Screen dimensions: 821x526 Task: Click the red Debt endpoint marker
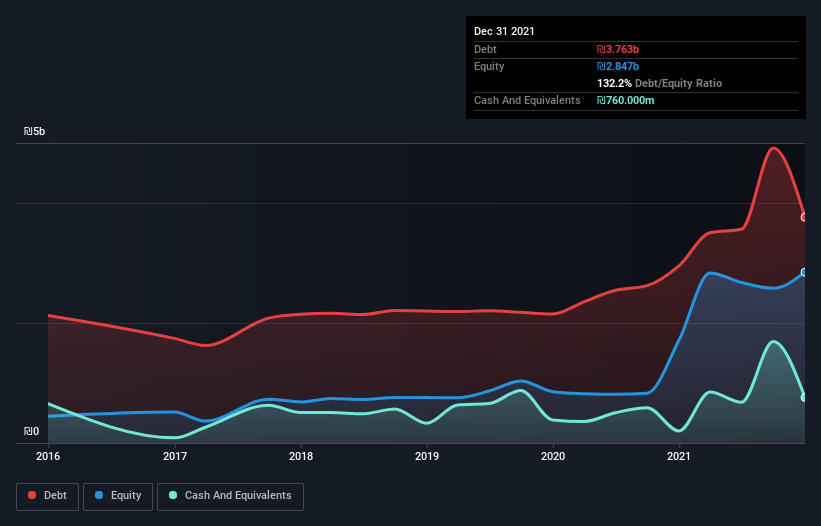[804, 217]
